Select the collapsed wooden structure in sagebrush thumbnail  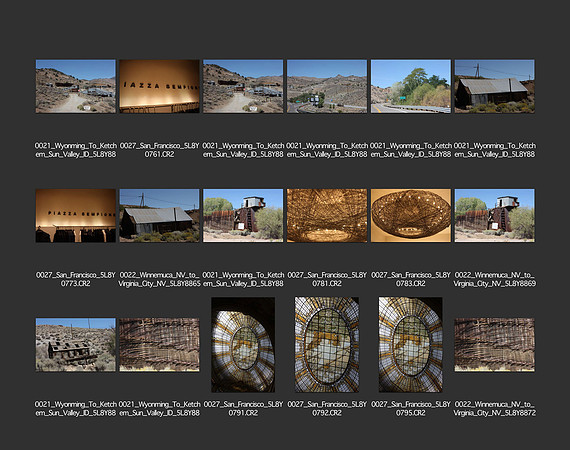tap(76, 345)
